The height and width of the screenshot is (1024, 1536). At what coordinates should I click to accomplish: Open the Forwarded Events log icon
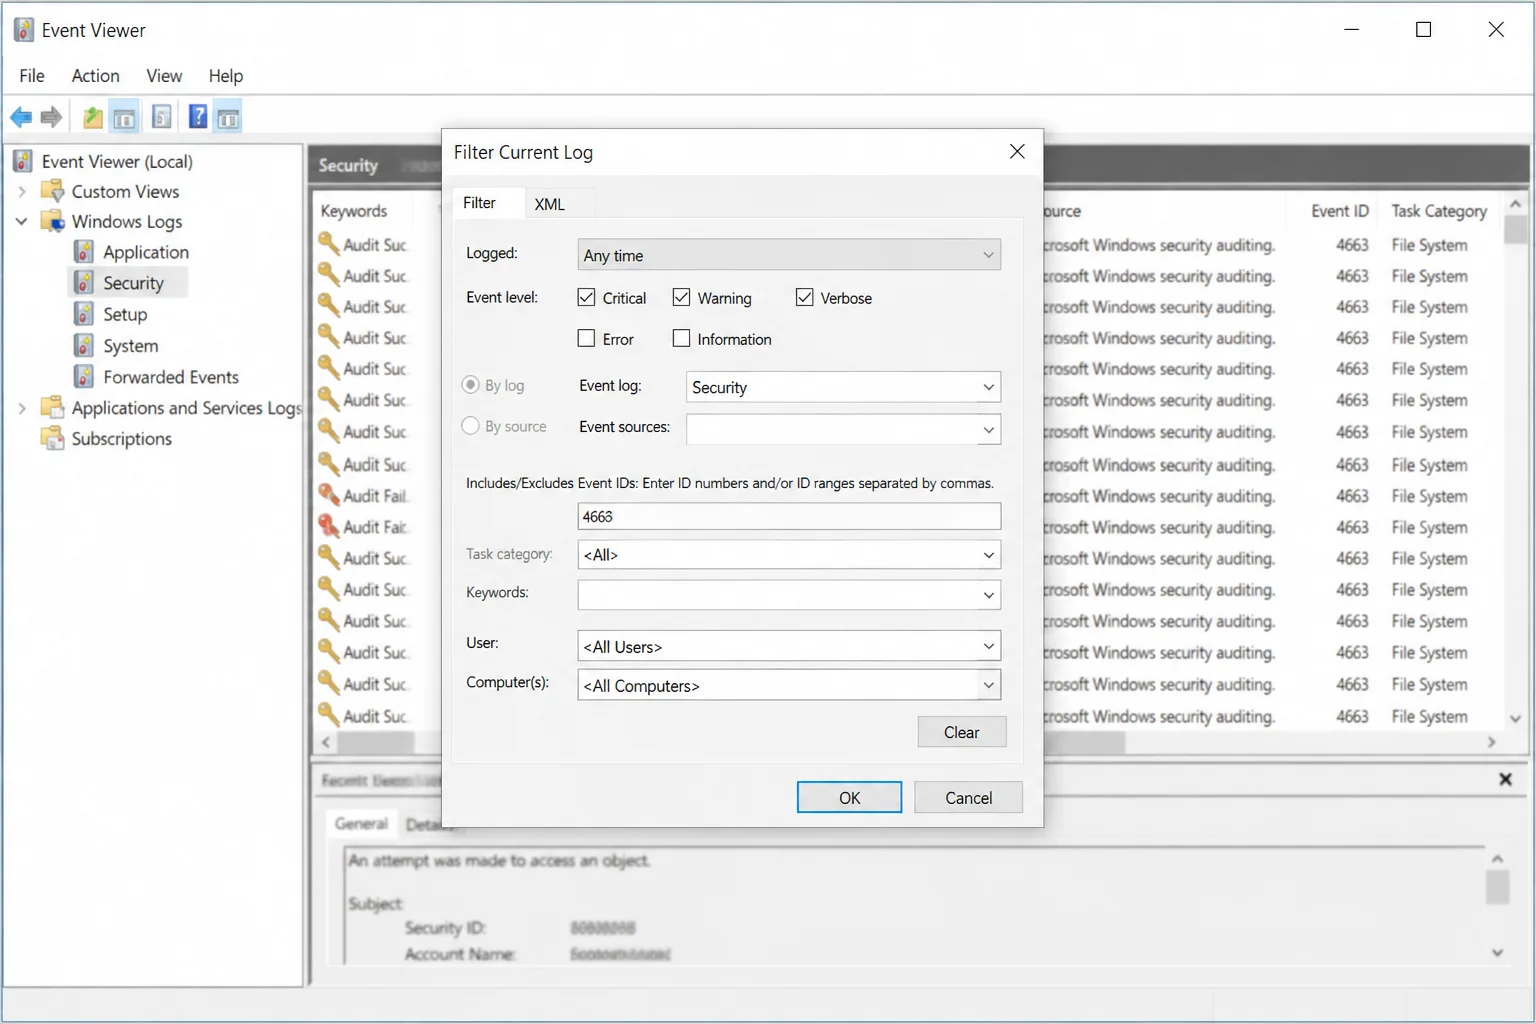[85, 377]
